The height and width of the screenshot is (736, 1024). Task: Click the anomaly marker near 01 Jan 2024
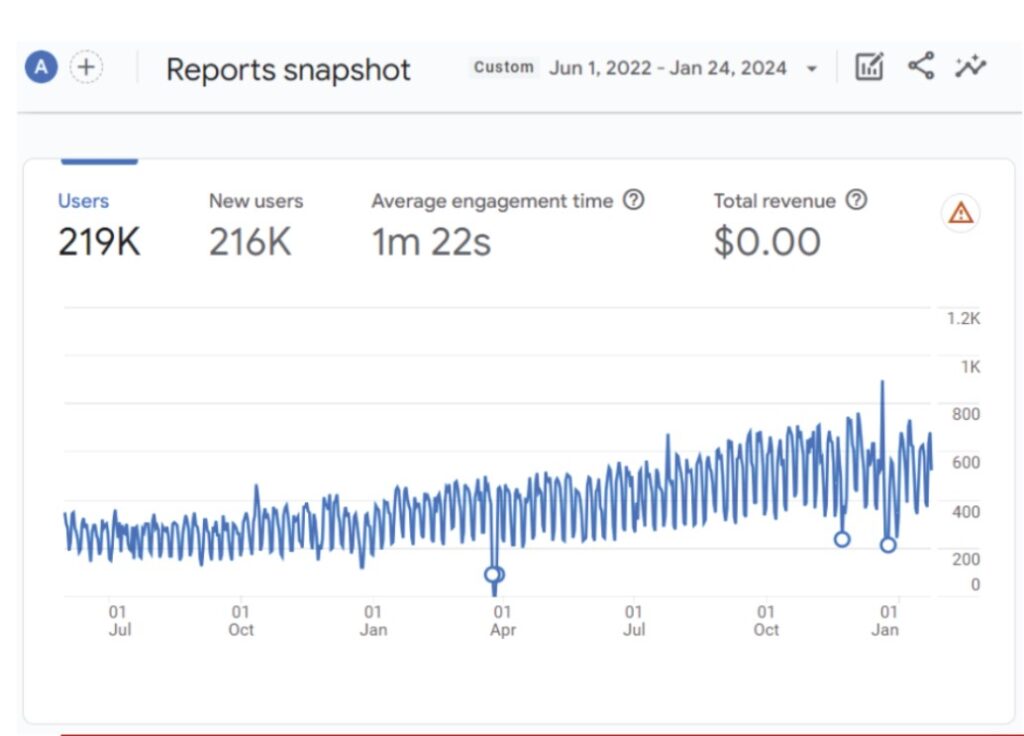click(888, 545)
